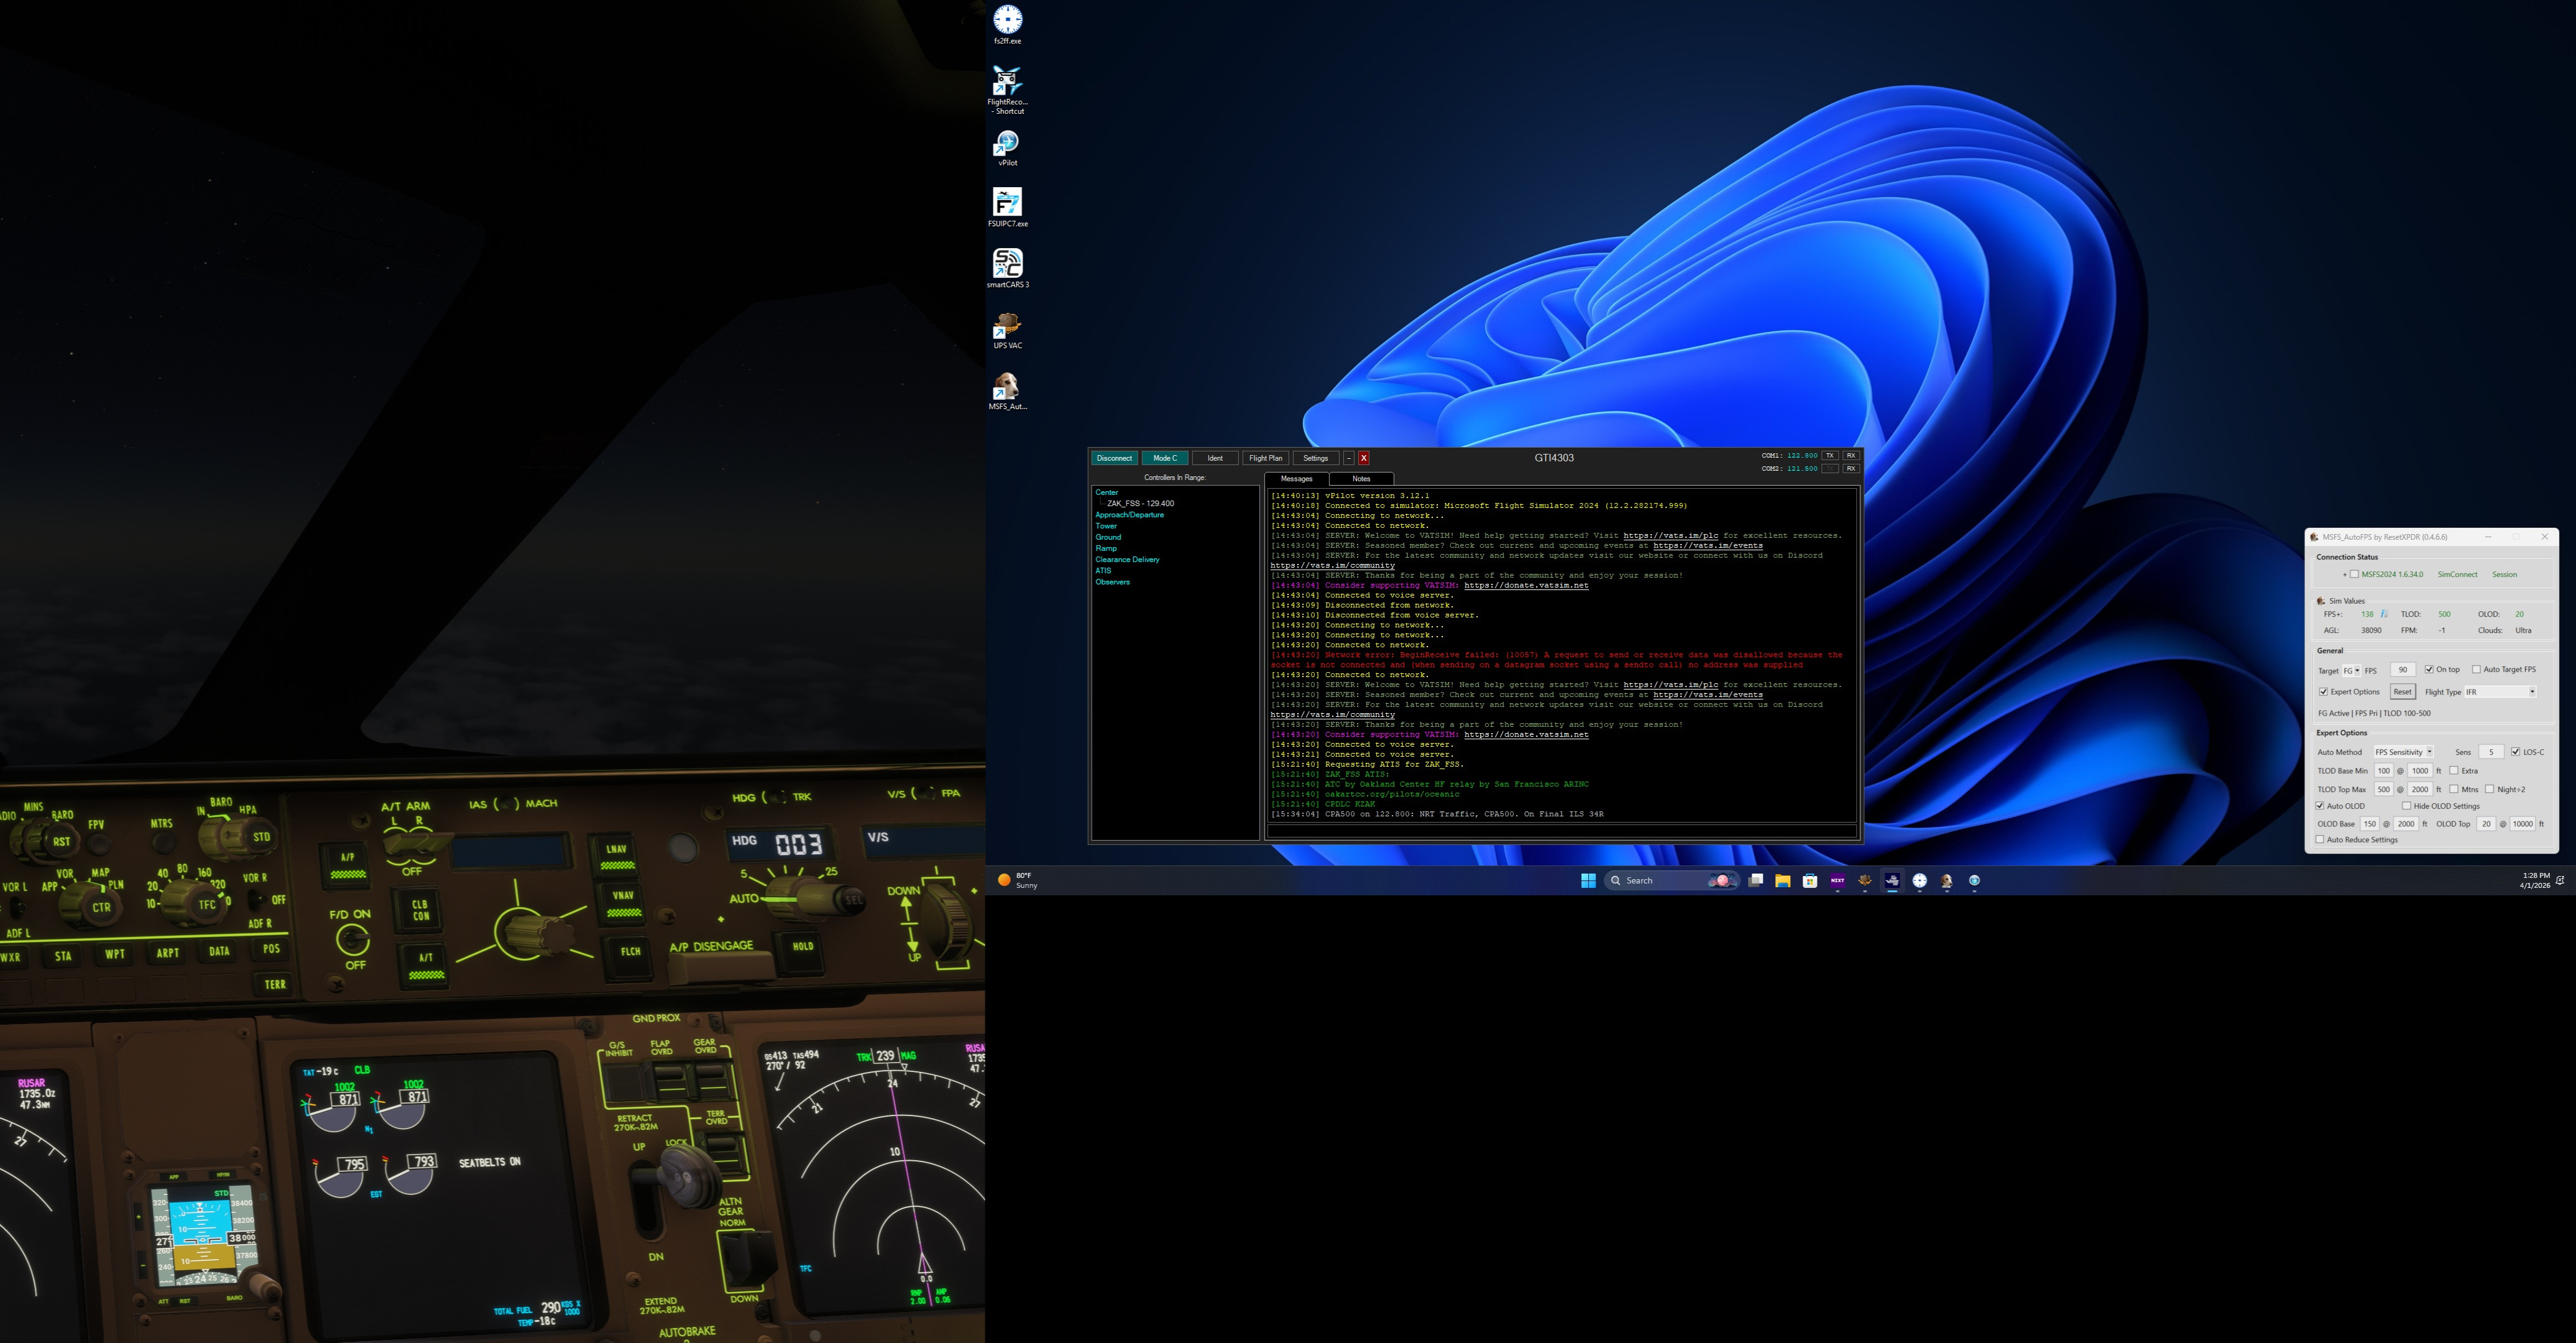Open the vPilot globe taskbar icon
The image size is (2576, 1343).
coord(1974,880)
